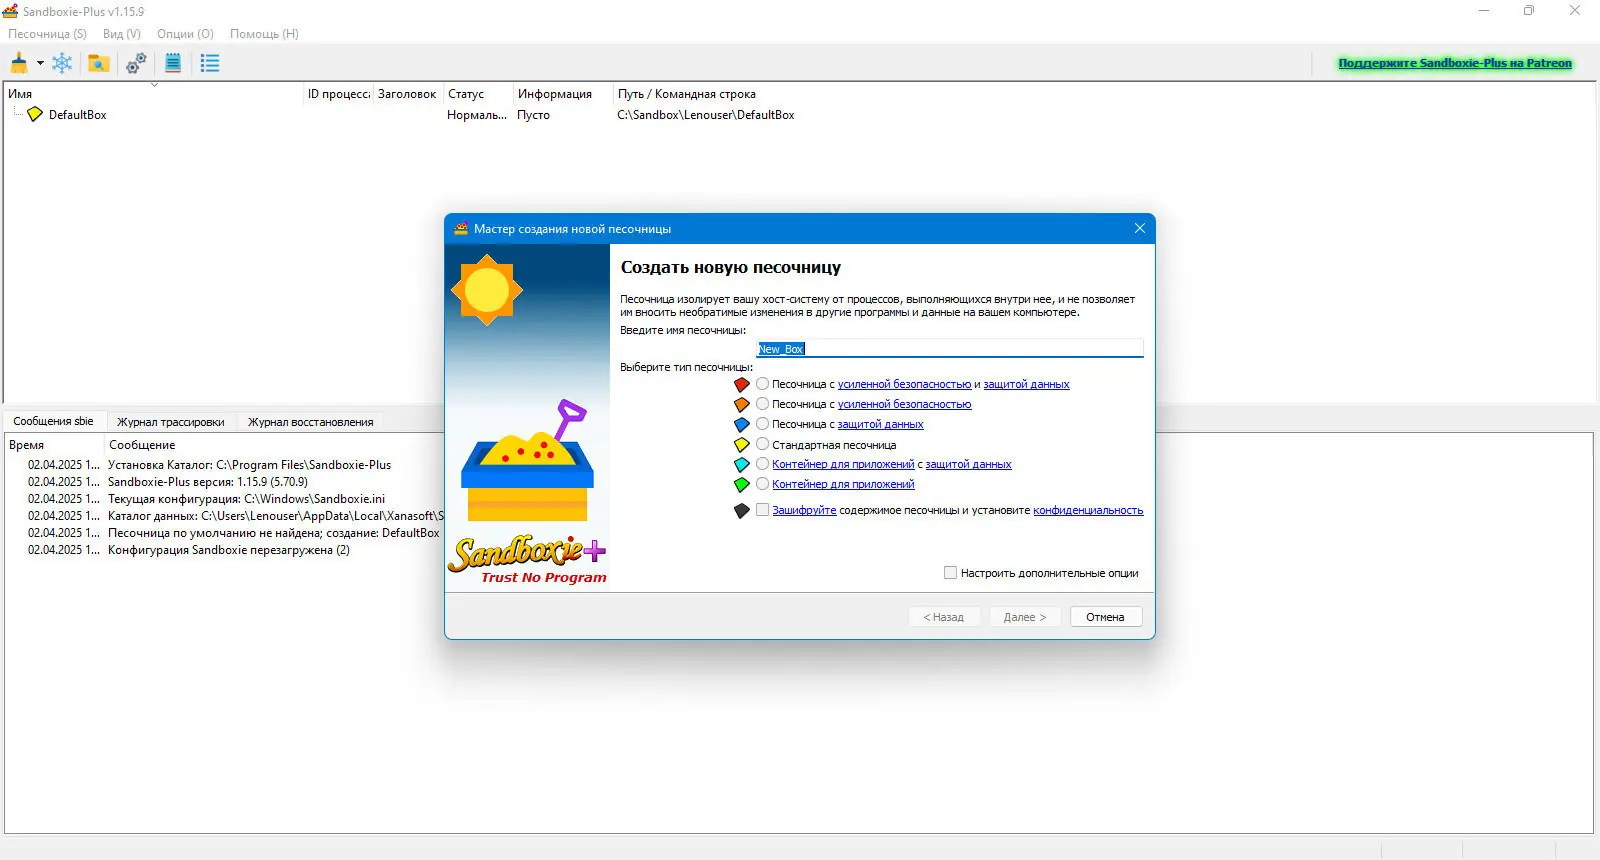Open Контейнер для приложений link on the green row

[x=843, y=484]
